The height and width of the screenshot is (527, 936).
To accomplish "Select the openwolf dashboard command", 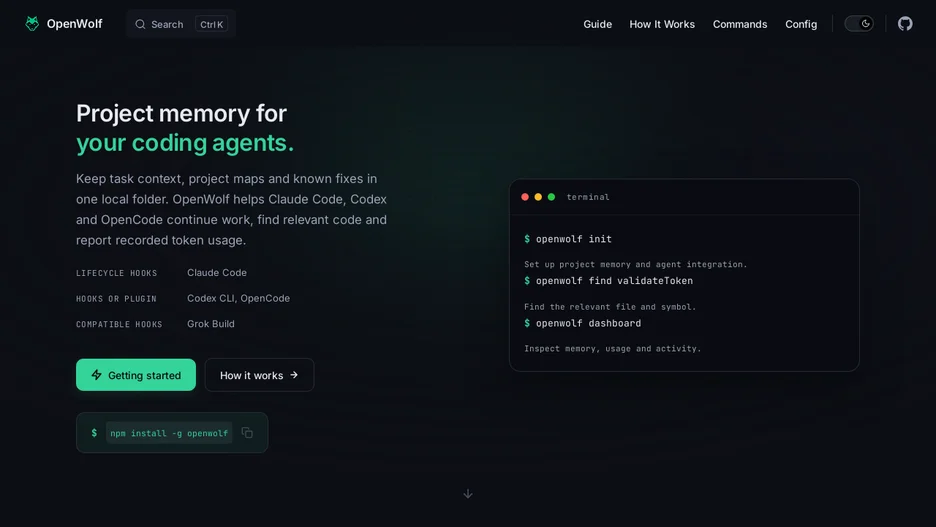I will pos(588,323).
